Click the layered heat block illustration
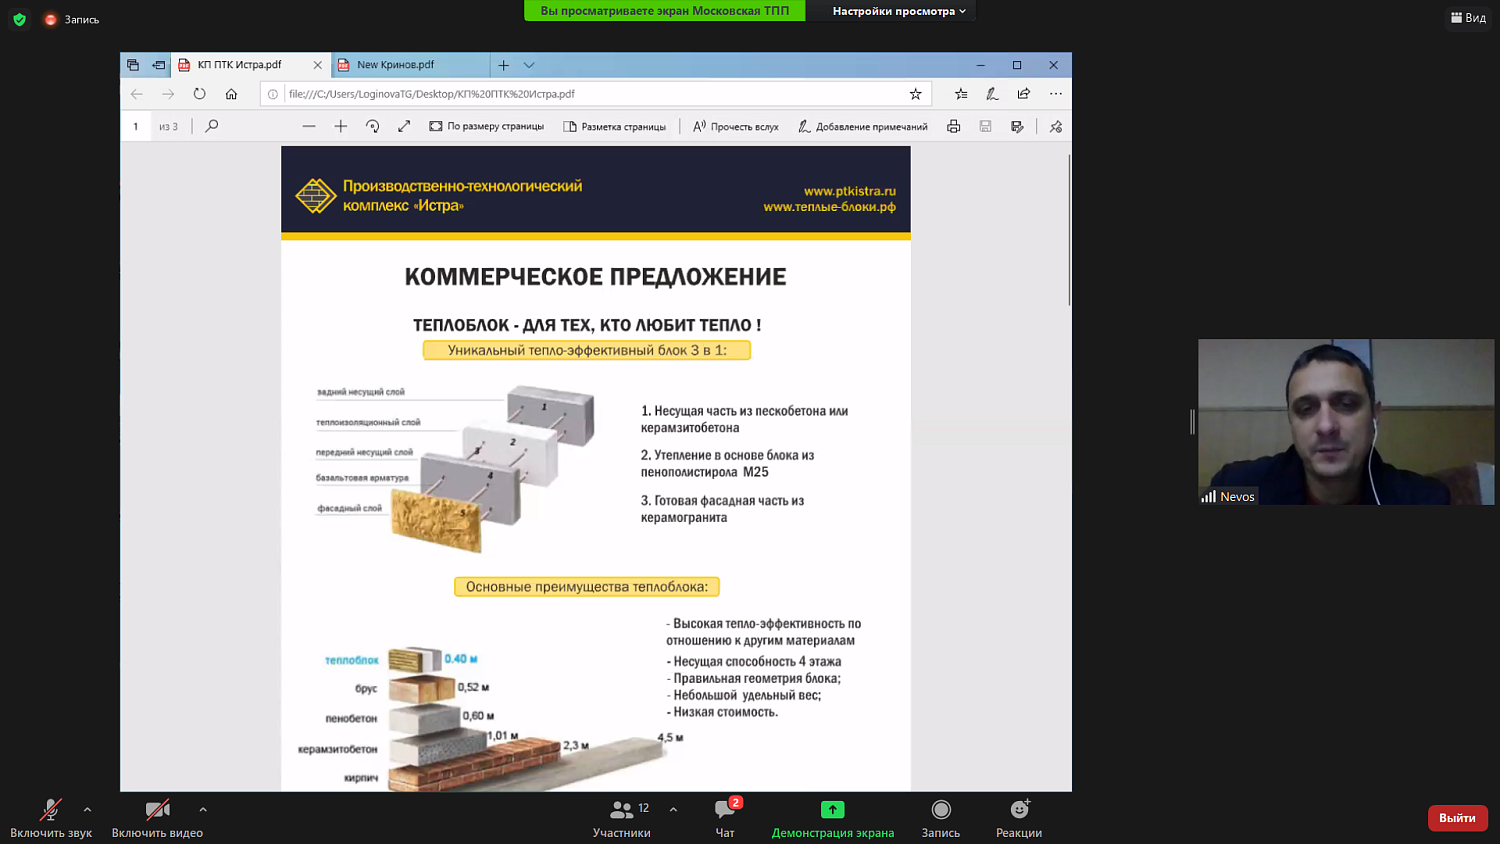The height and width of the screenshot is (844, 1500). [492, 468]
